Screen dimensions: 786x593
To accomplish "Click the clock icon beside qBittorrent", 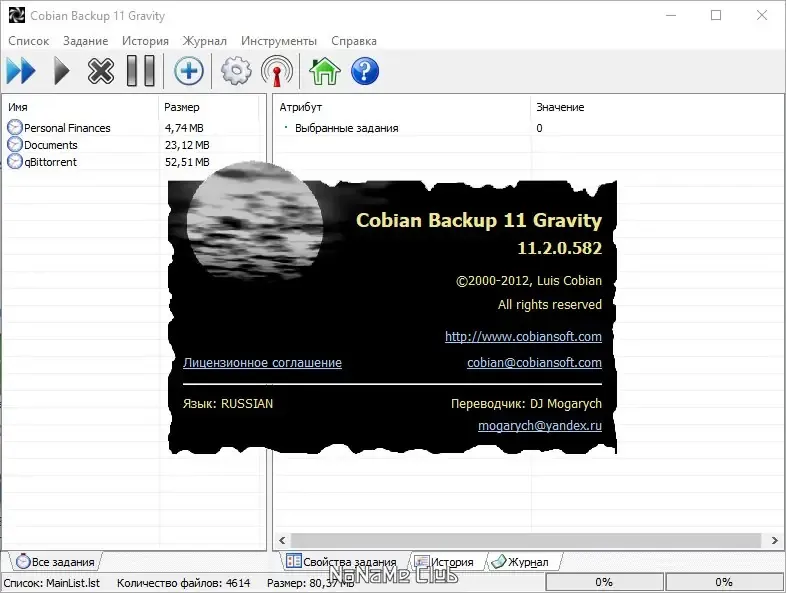I will point(15,162).
